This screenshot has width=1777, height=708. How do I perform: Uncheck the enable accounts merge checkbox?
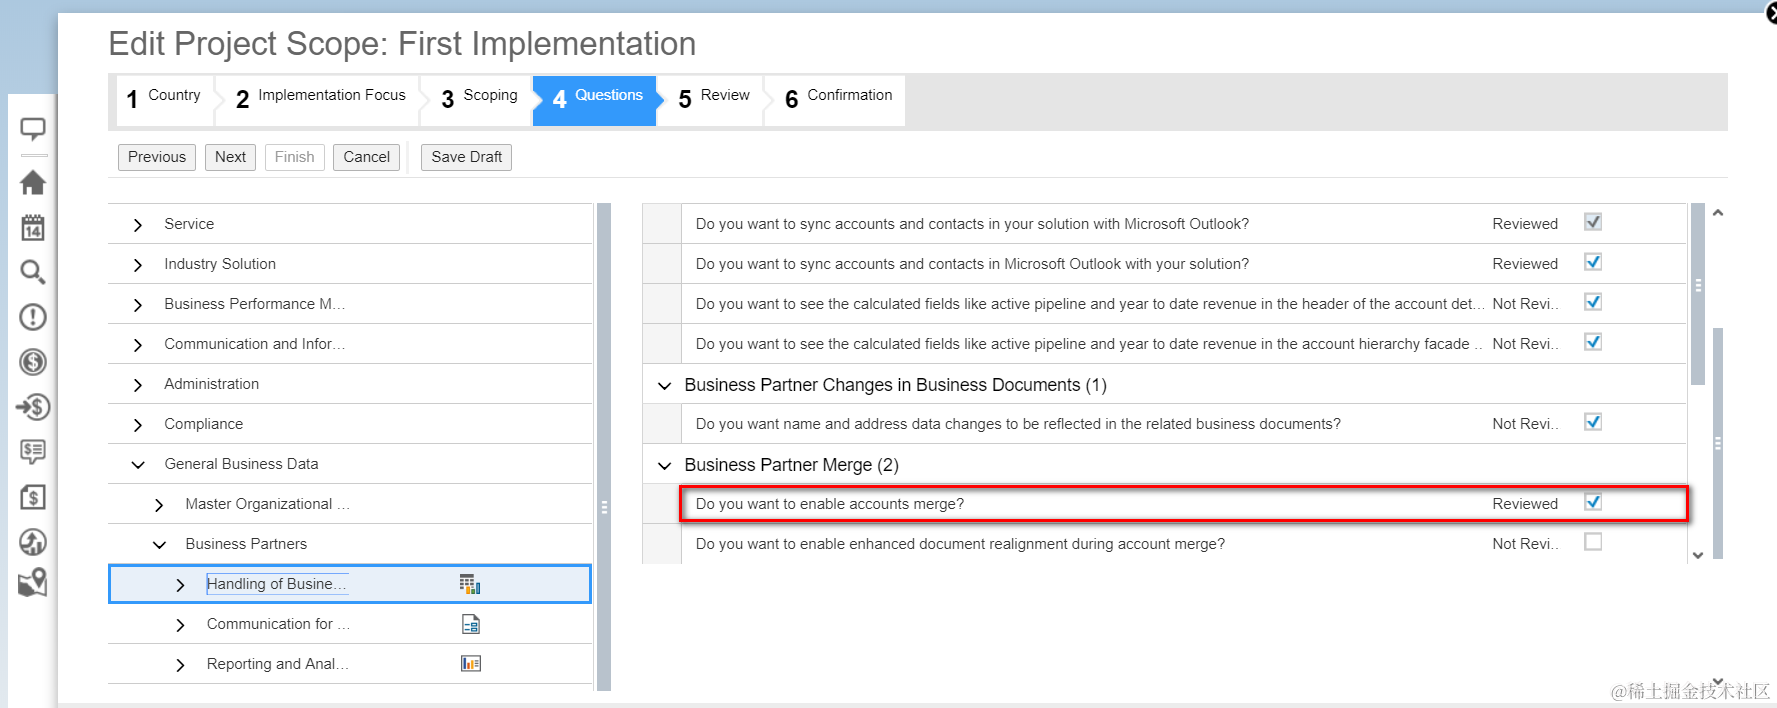click(x=1593, y=502)
